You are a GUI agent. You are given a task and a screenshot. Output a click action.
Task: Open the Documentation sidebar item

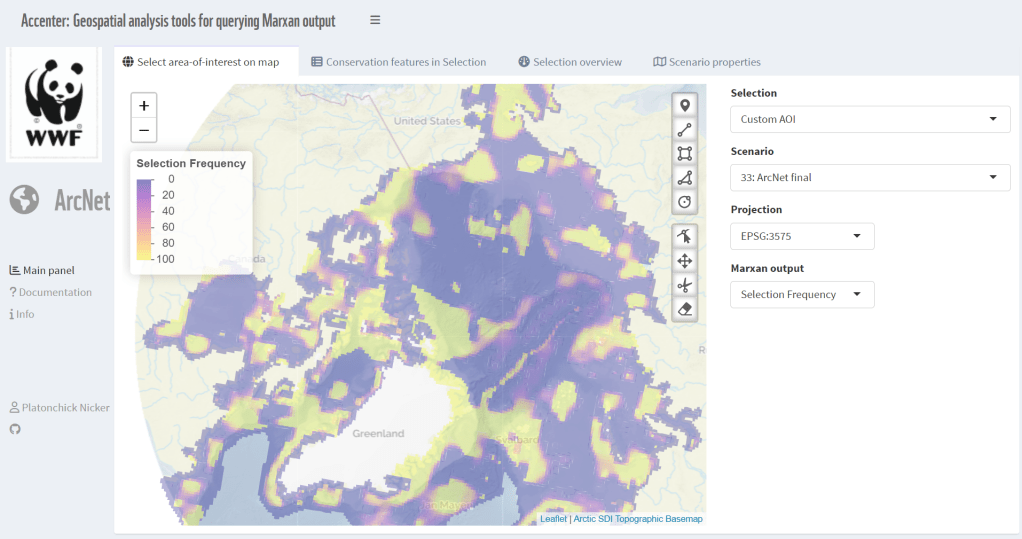54,292
